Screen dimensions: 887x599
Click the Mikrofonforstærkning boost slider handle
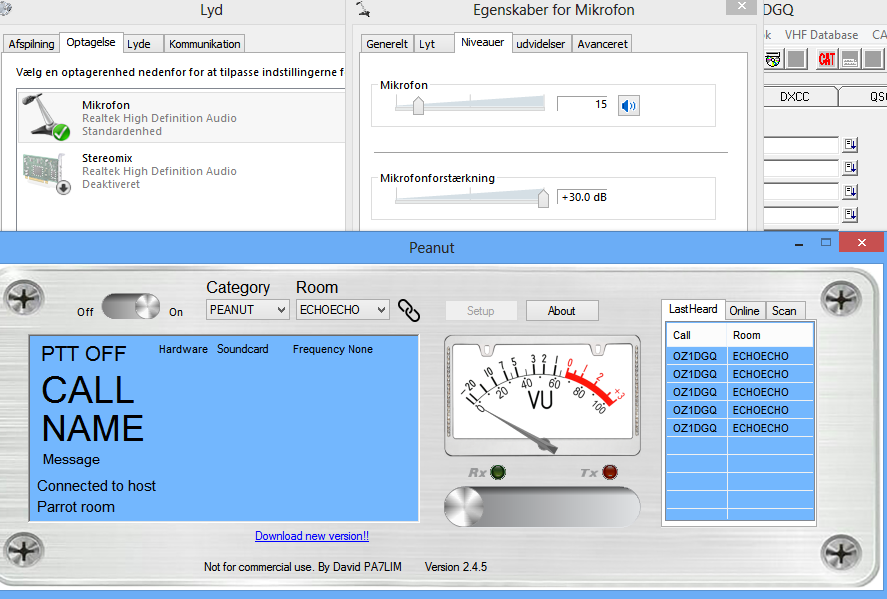click(x=543, y=199)
